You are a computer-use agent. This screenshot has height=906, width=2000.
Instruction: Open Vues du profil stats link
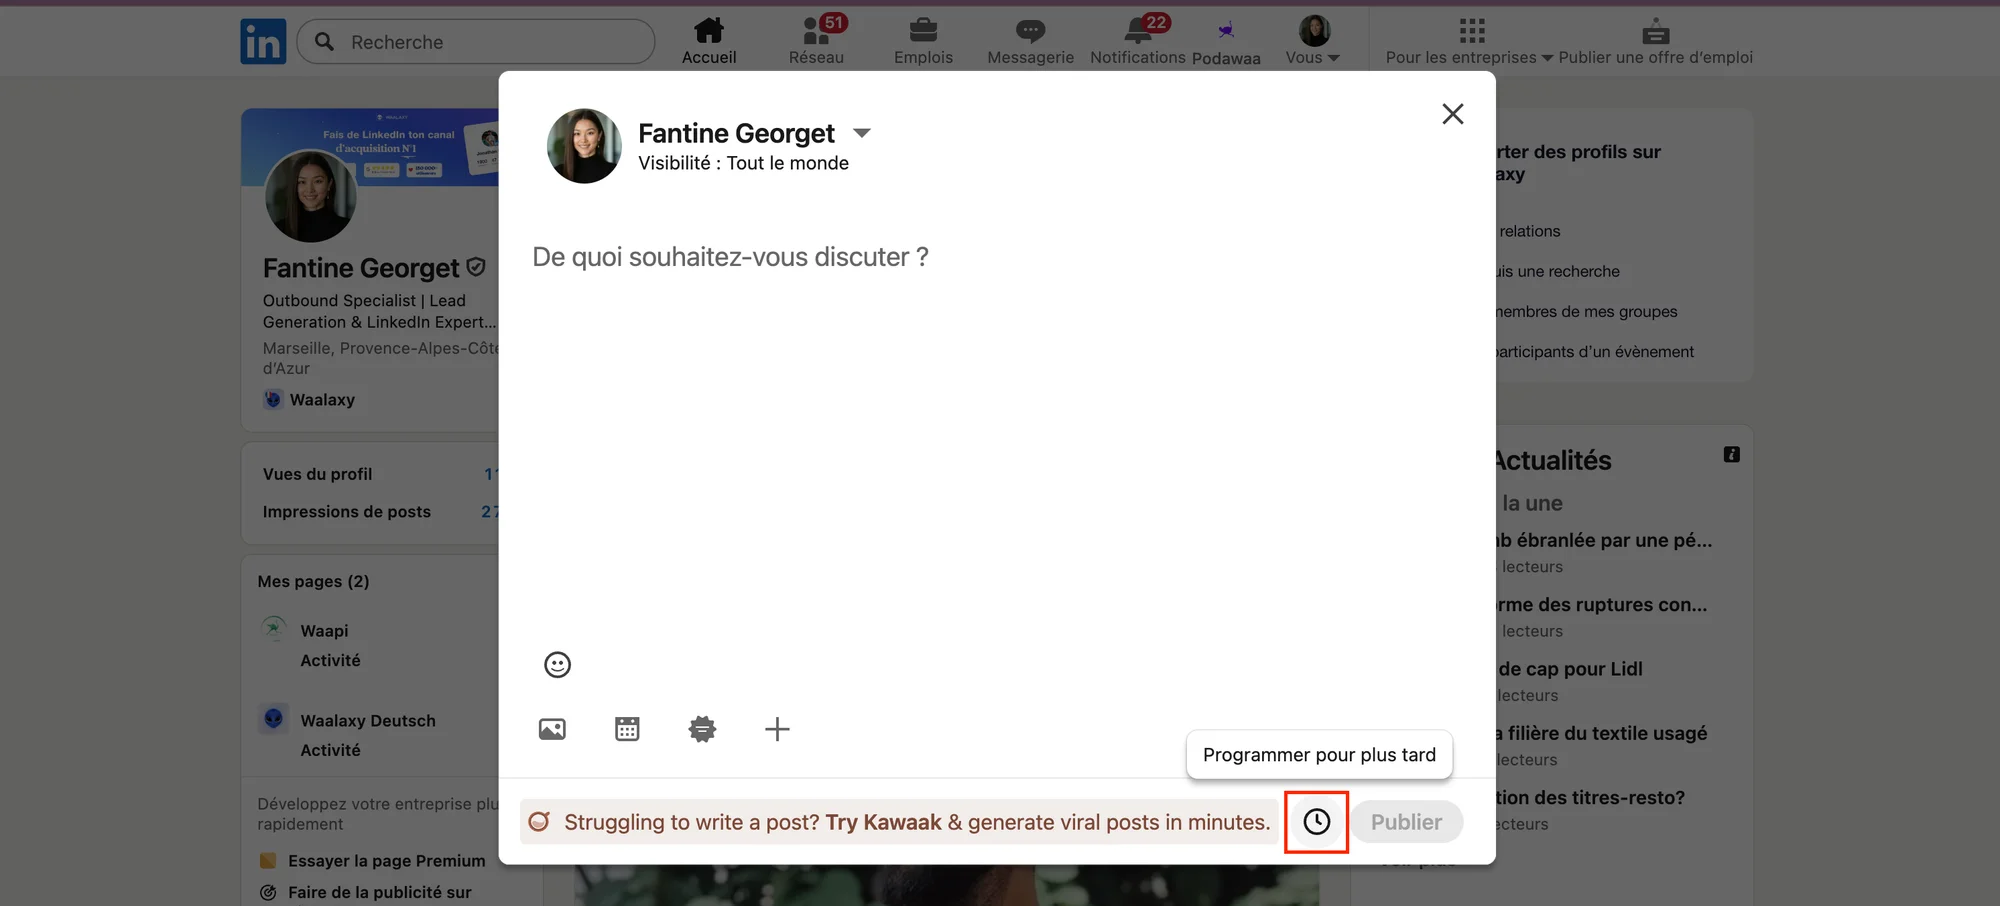[317, 474]
